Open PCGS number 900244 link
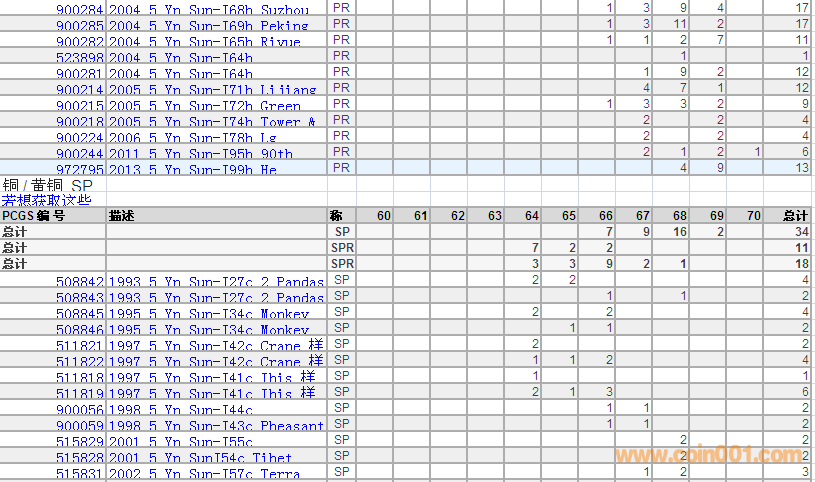 tap(79, 154)
